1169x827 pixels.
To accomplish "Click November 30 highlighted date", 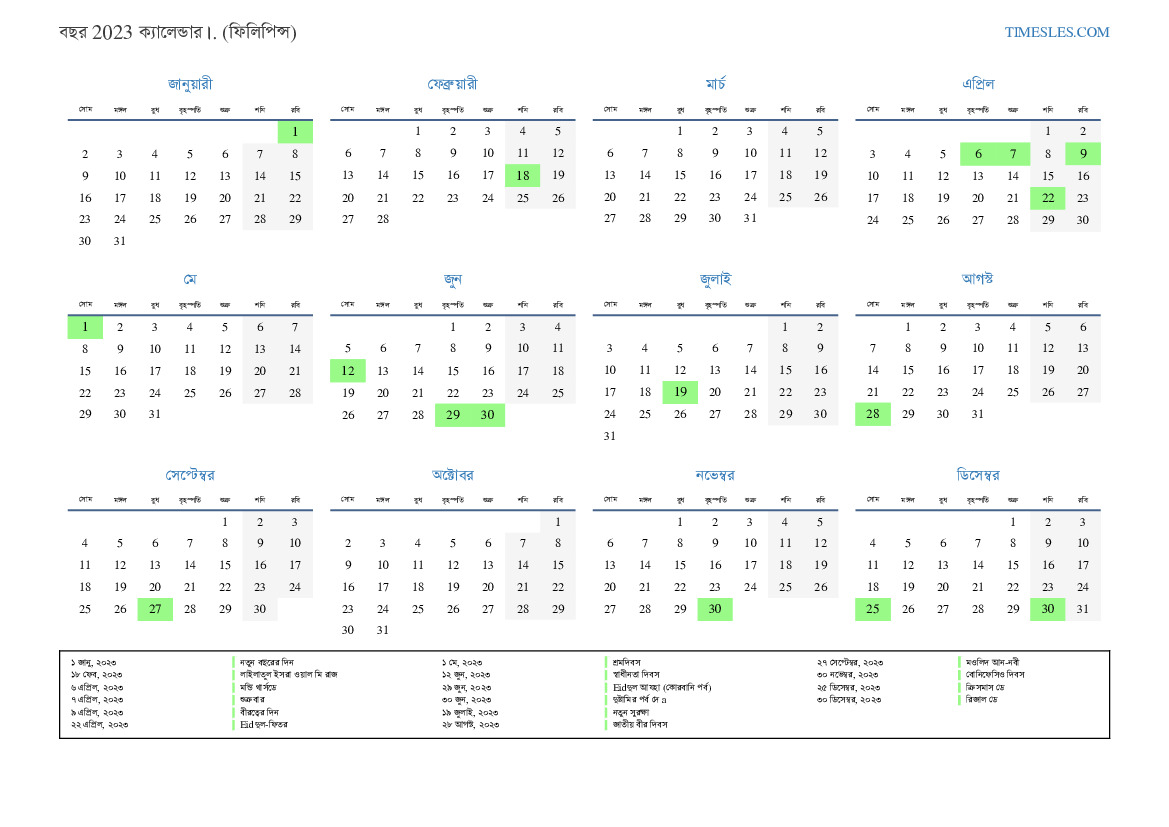I will (x=715, y=610).
